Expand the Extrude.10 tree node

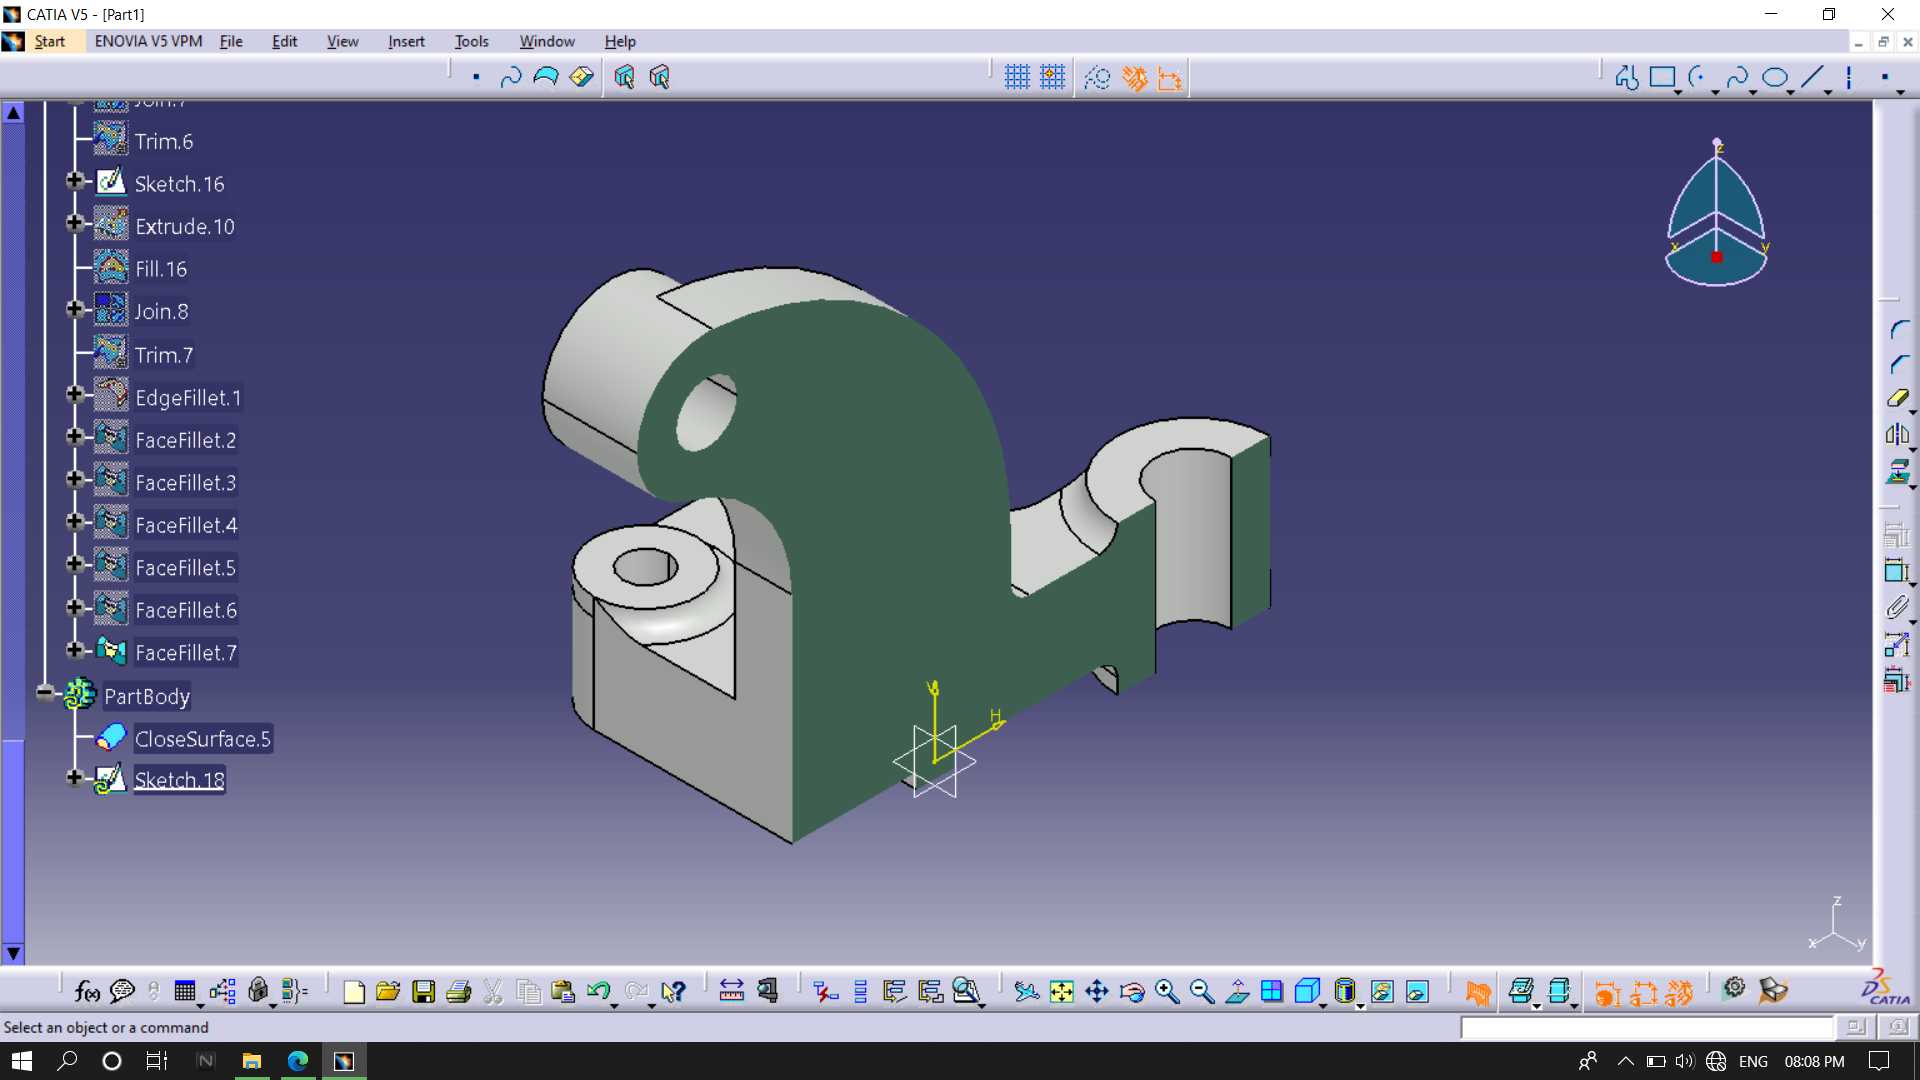[x=74, y=223]
